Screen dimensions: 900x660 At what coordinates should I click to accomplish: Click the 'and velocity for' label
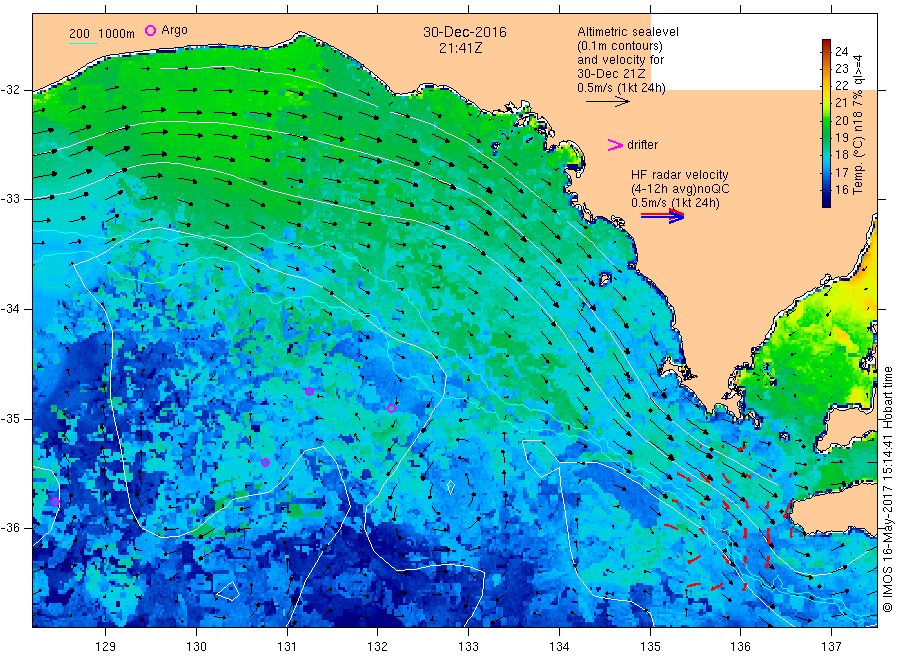(620, 60)
